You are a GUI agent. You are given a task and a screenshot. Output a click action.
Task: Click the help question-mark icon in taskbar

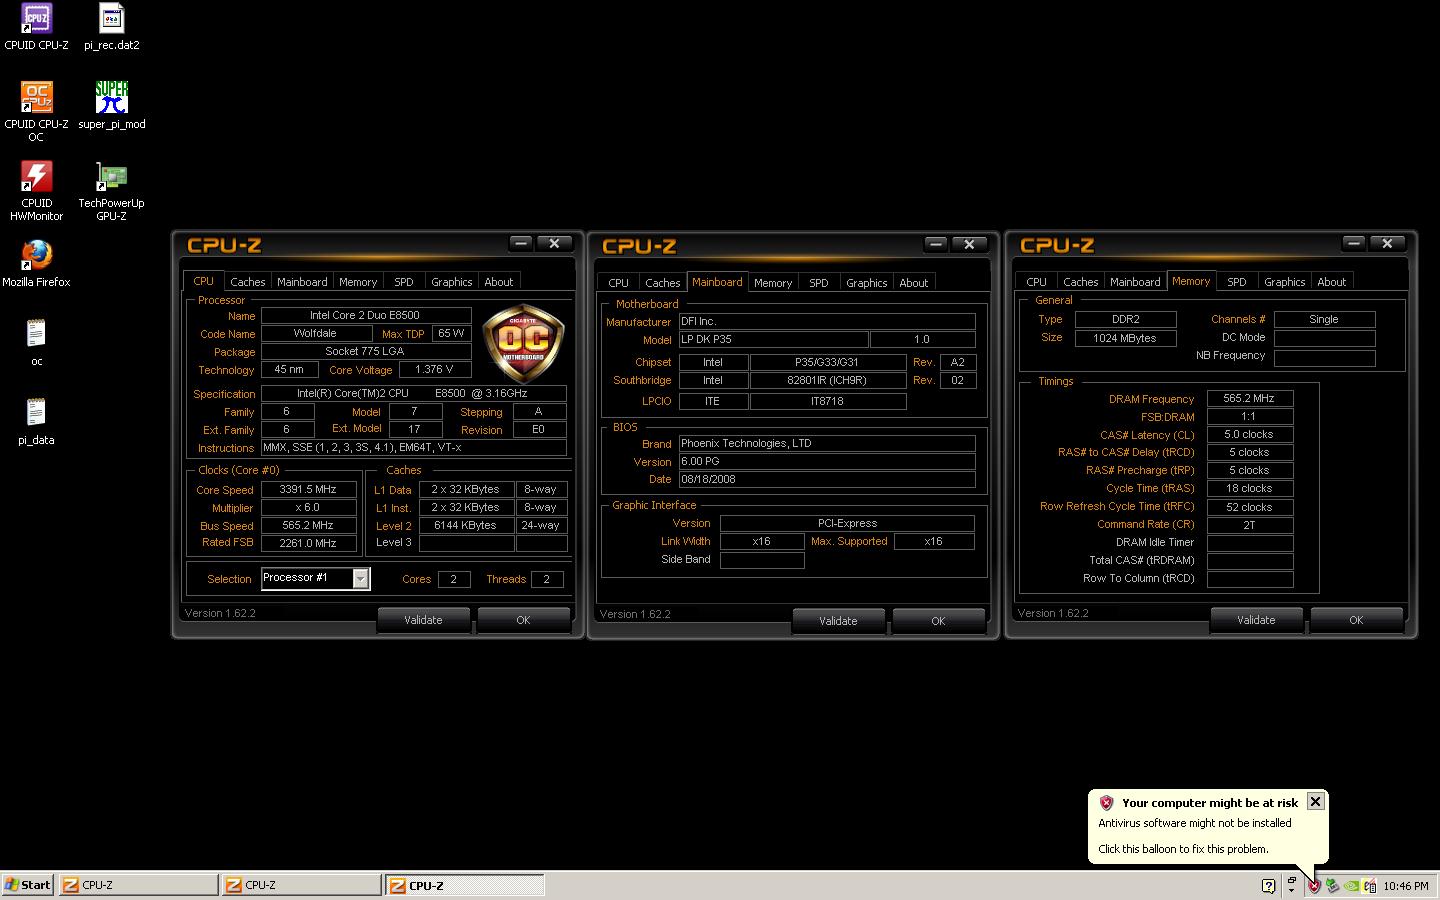pyautogui.click(x=1268, y=885)
